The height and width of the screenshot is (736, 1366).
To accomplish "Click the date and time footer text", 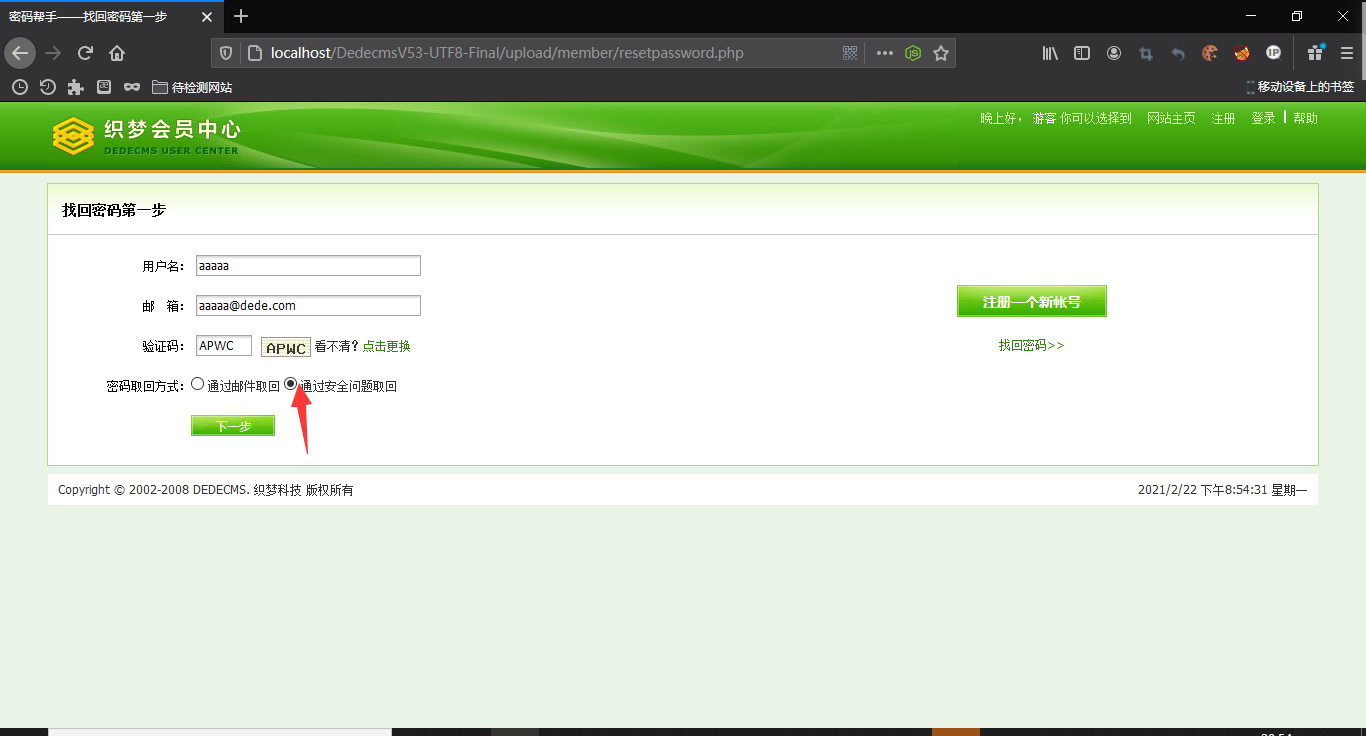I will pos(1222,490).
